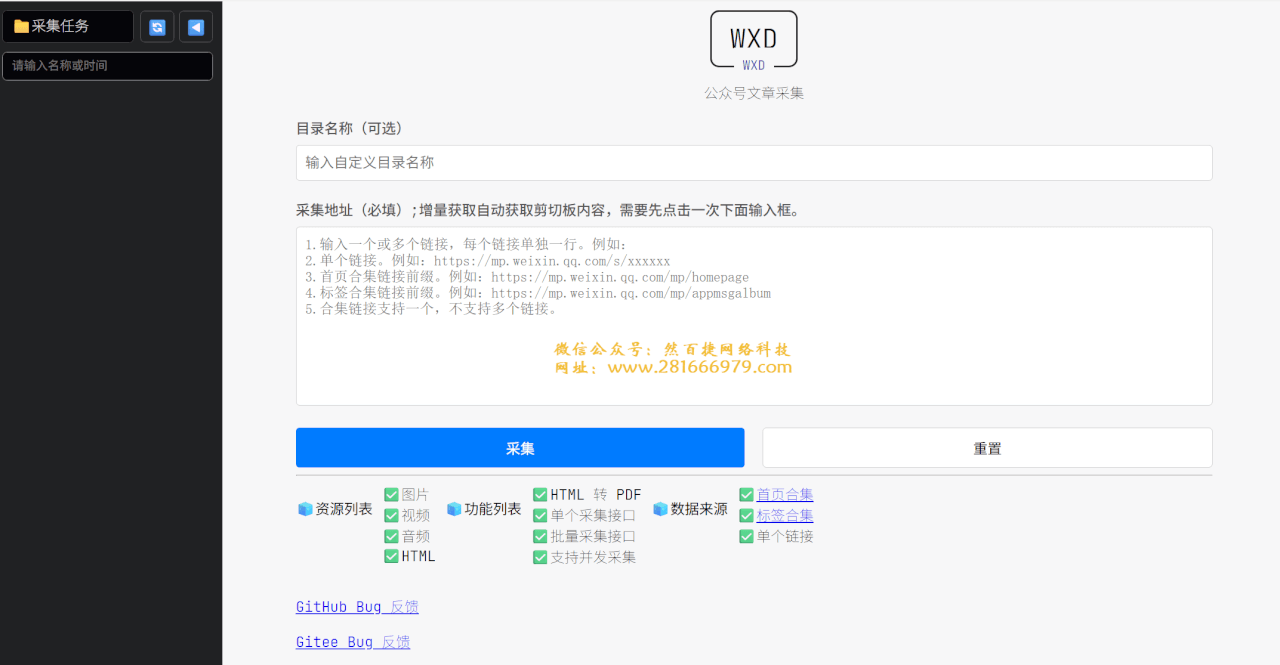
Task: Click the cube icon next to 功能列表
Action: point(456,508)
